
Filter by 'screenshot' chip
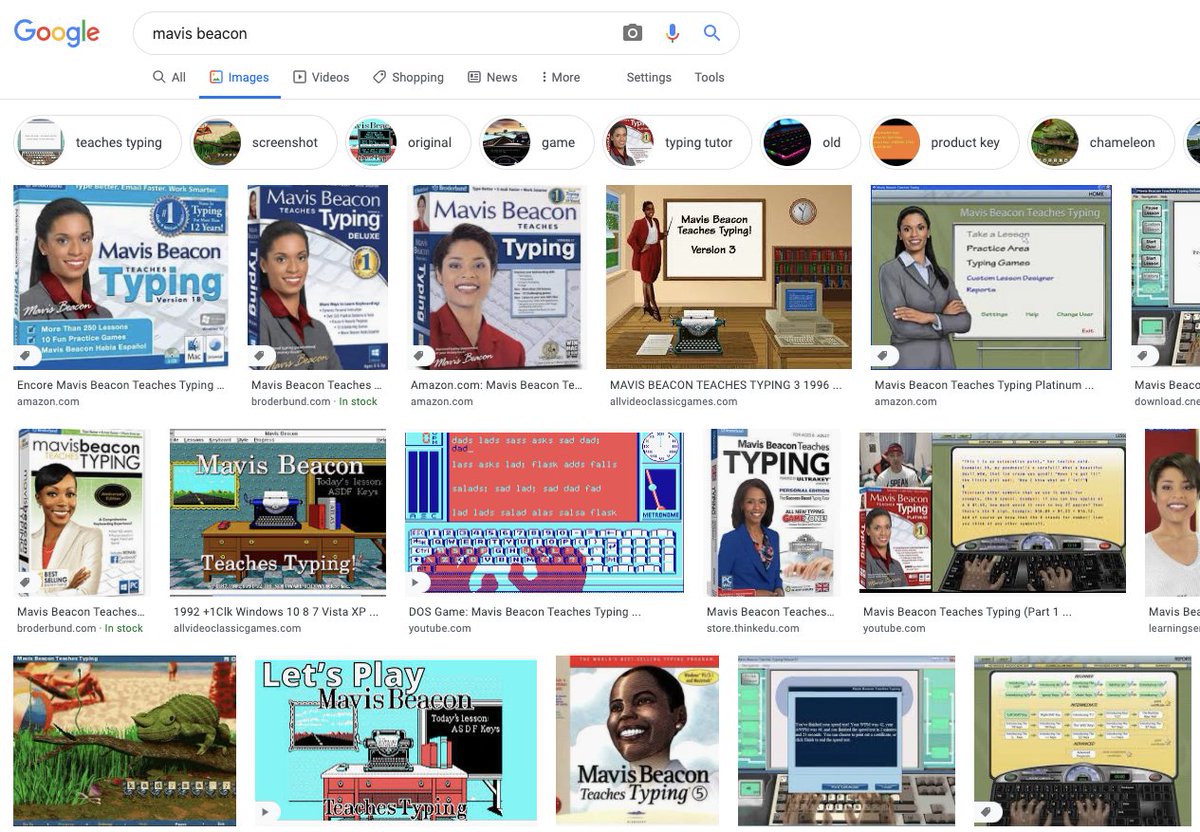[263, 142]
